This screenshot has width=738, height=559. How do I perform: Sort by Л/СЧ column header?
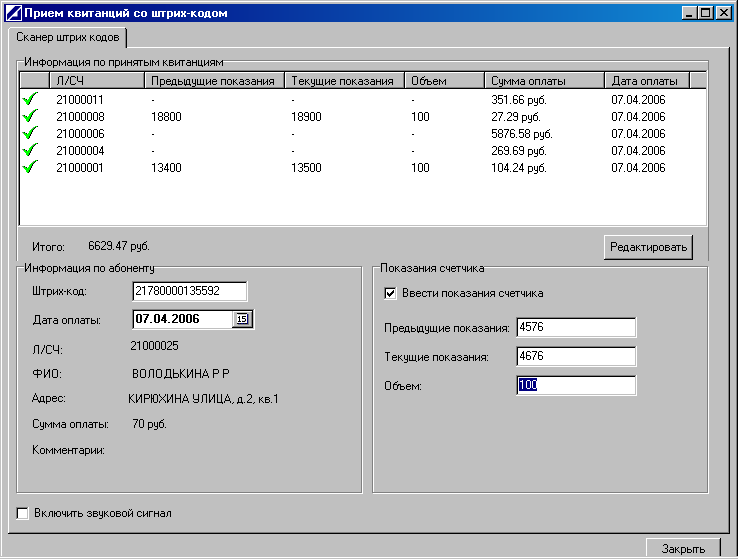click(96, 81)
